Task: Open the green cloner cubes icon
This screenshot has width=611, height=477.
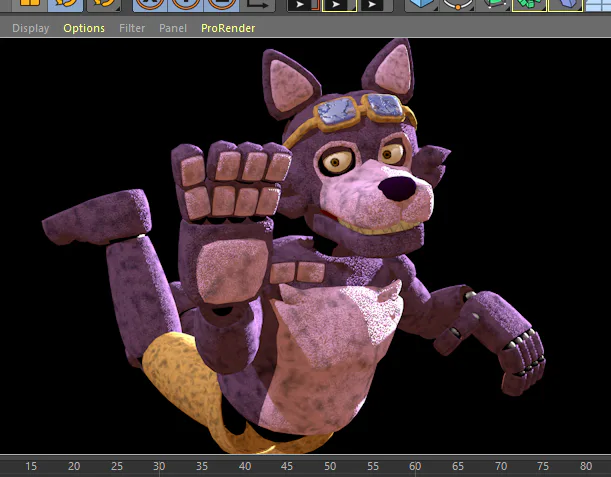Action: point(529,4)
